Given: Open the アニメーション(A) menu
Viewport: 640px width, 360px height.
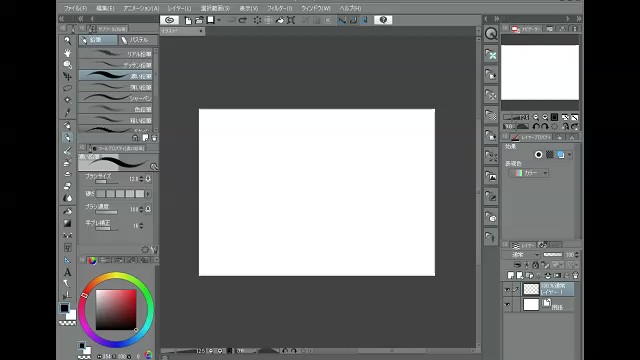Looking at the screenshot, I should (141, 8).
